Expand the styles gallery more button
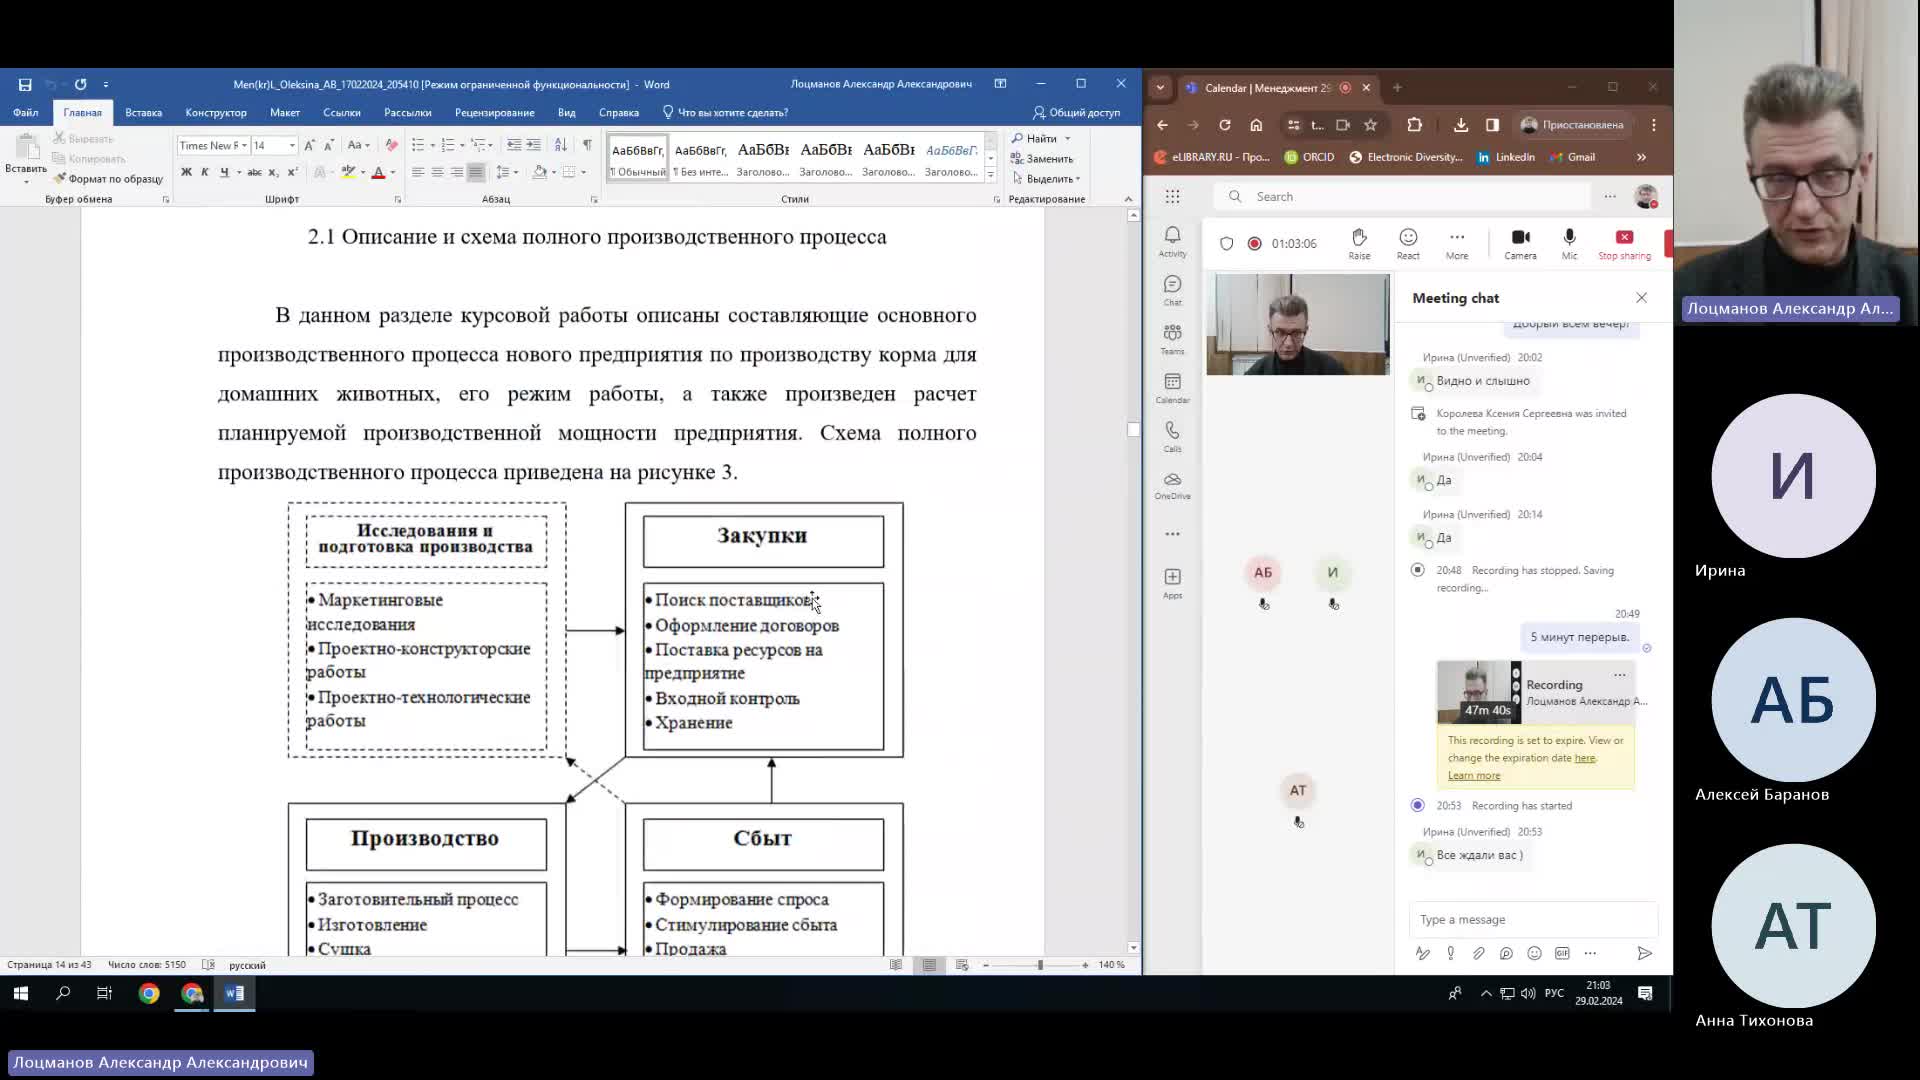 (990, 175)
